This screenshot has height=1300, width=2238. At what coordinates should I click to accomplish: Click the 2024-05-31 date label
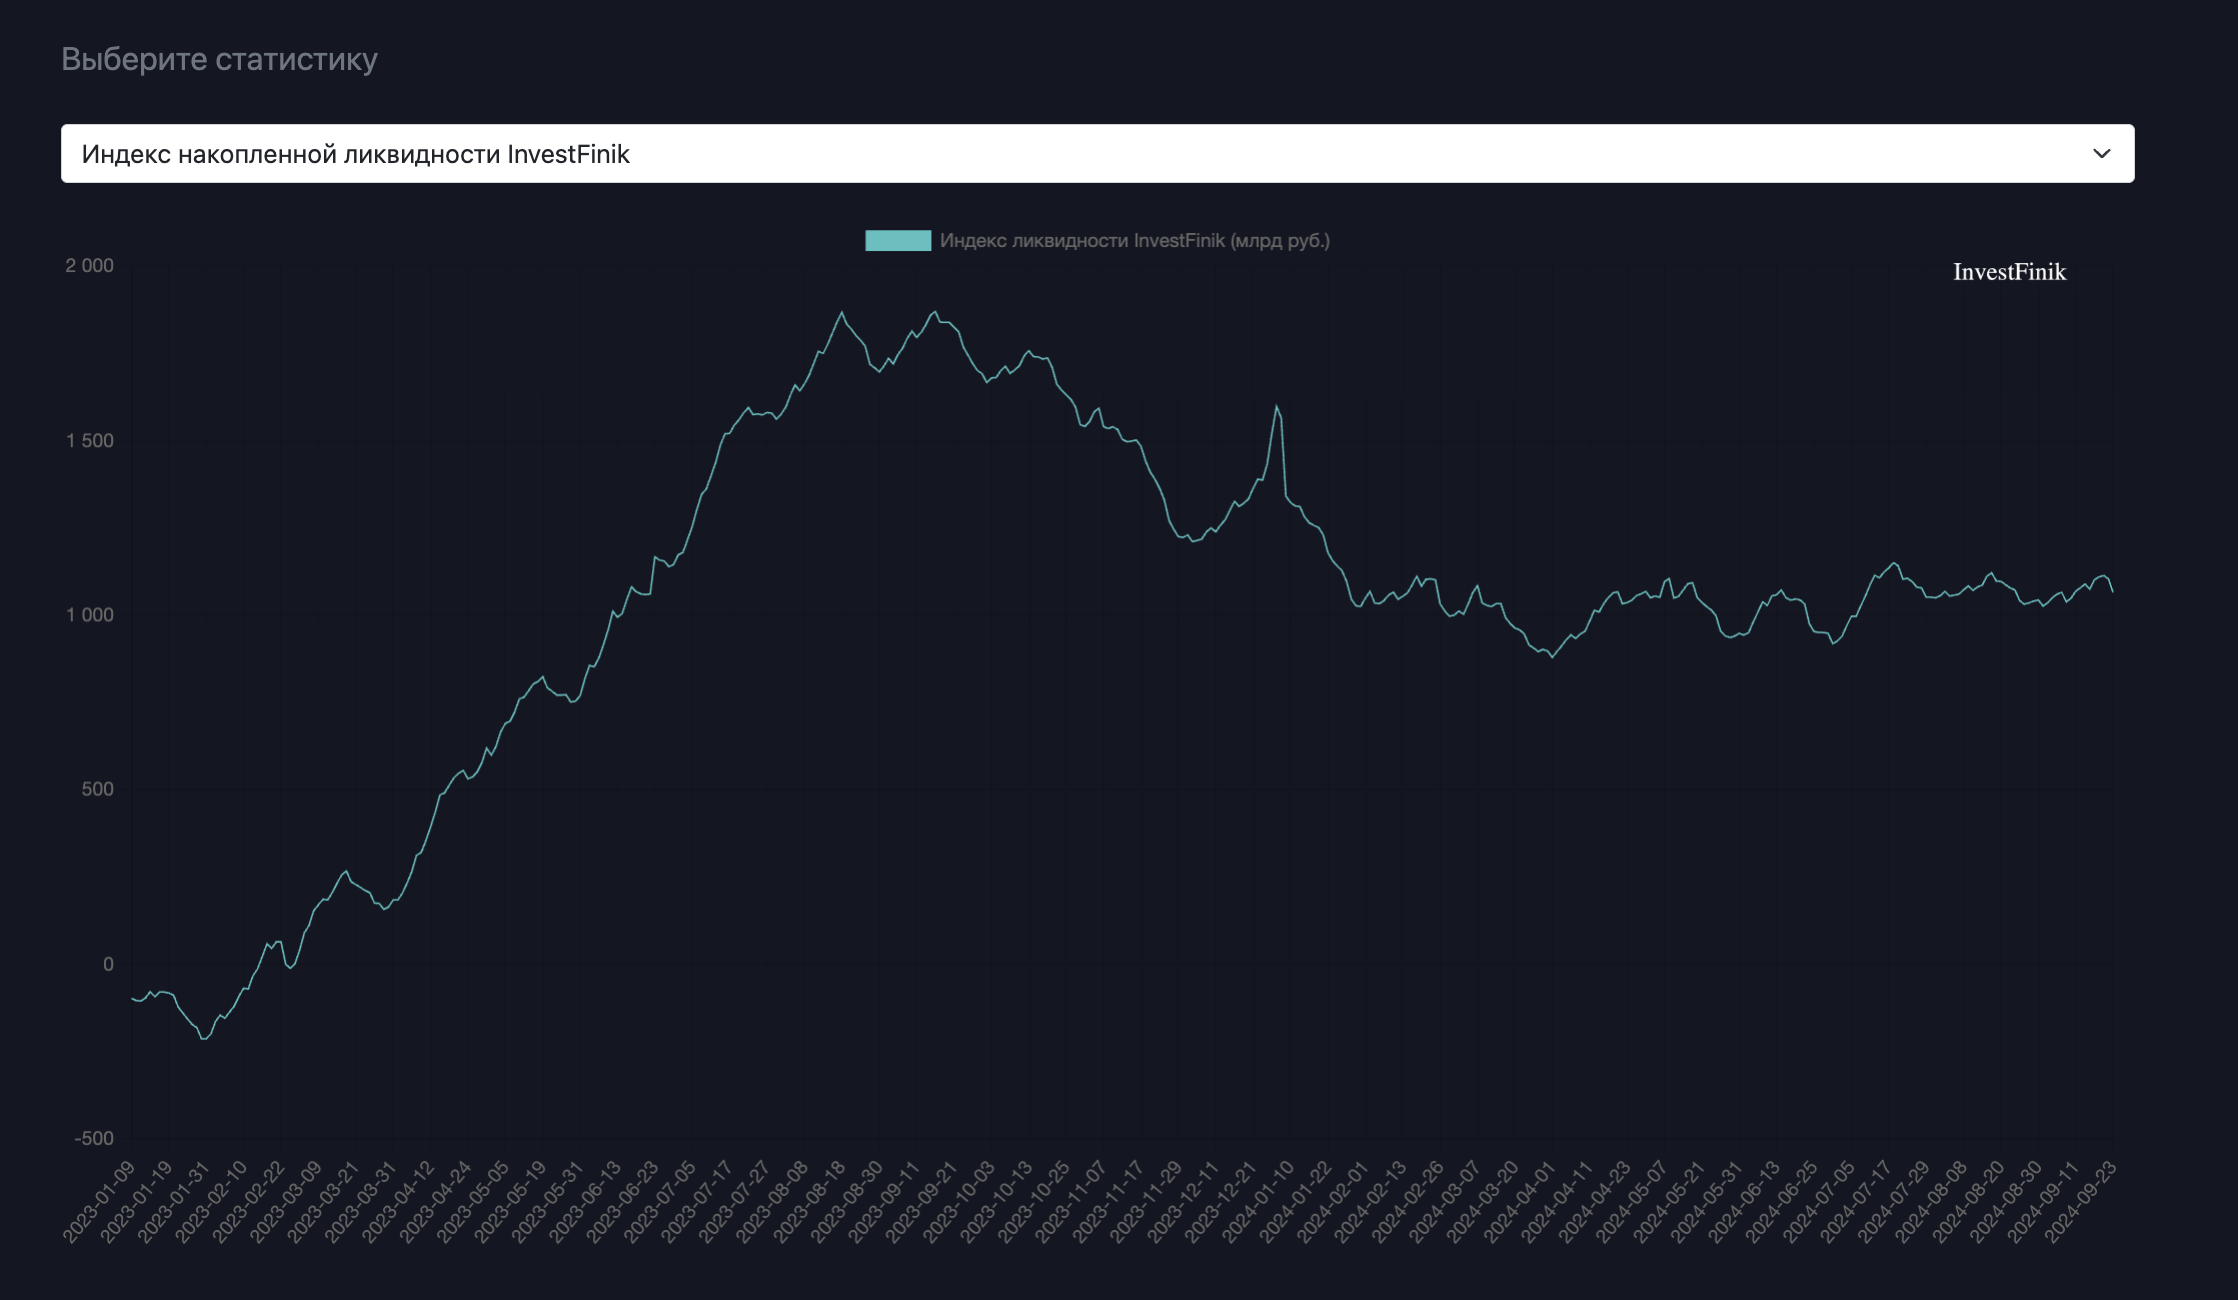[1706, 1202]
